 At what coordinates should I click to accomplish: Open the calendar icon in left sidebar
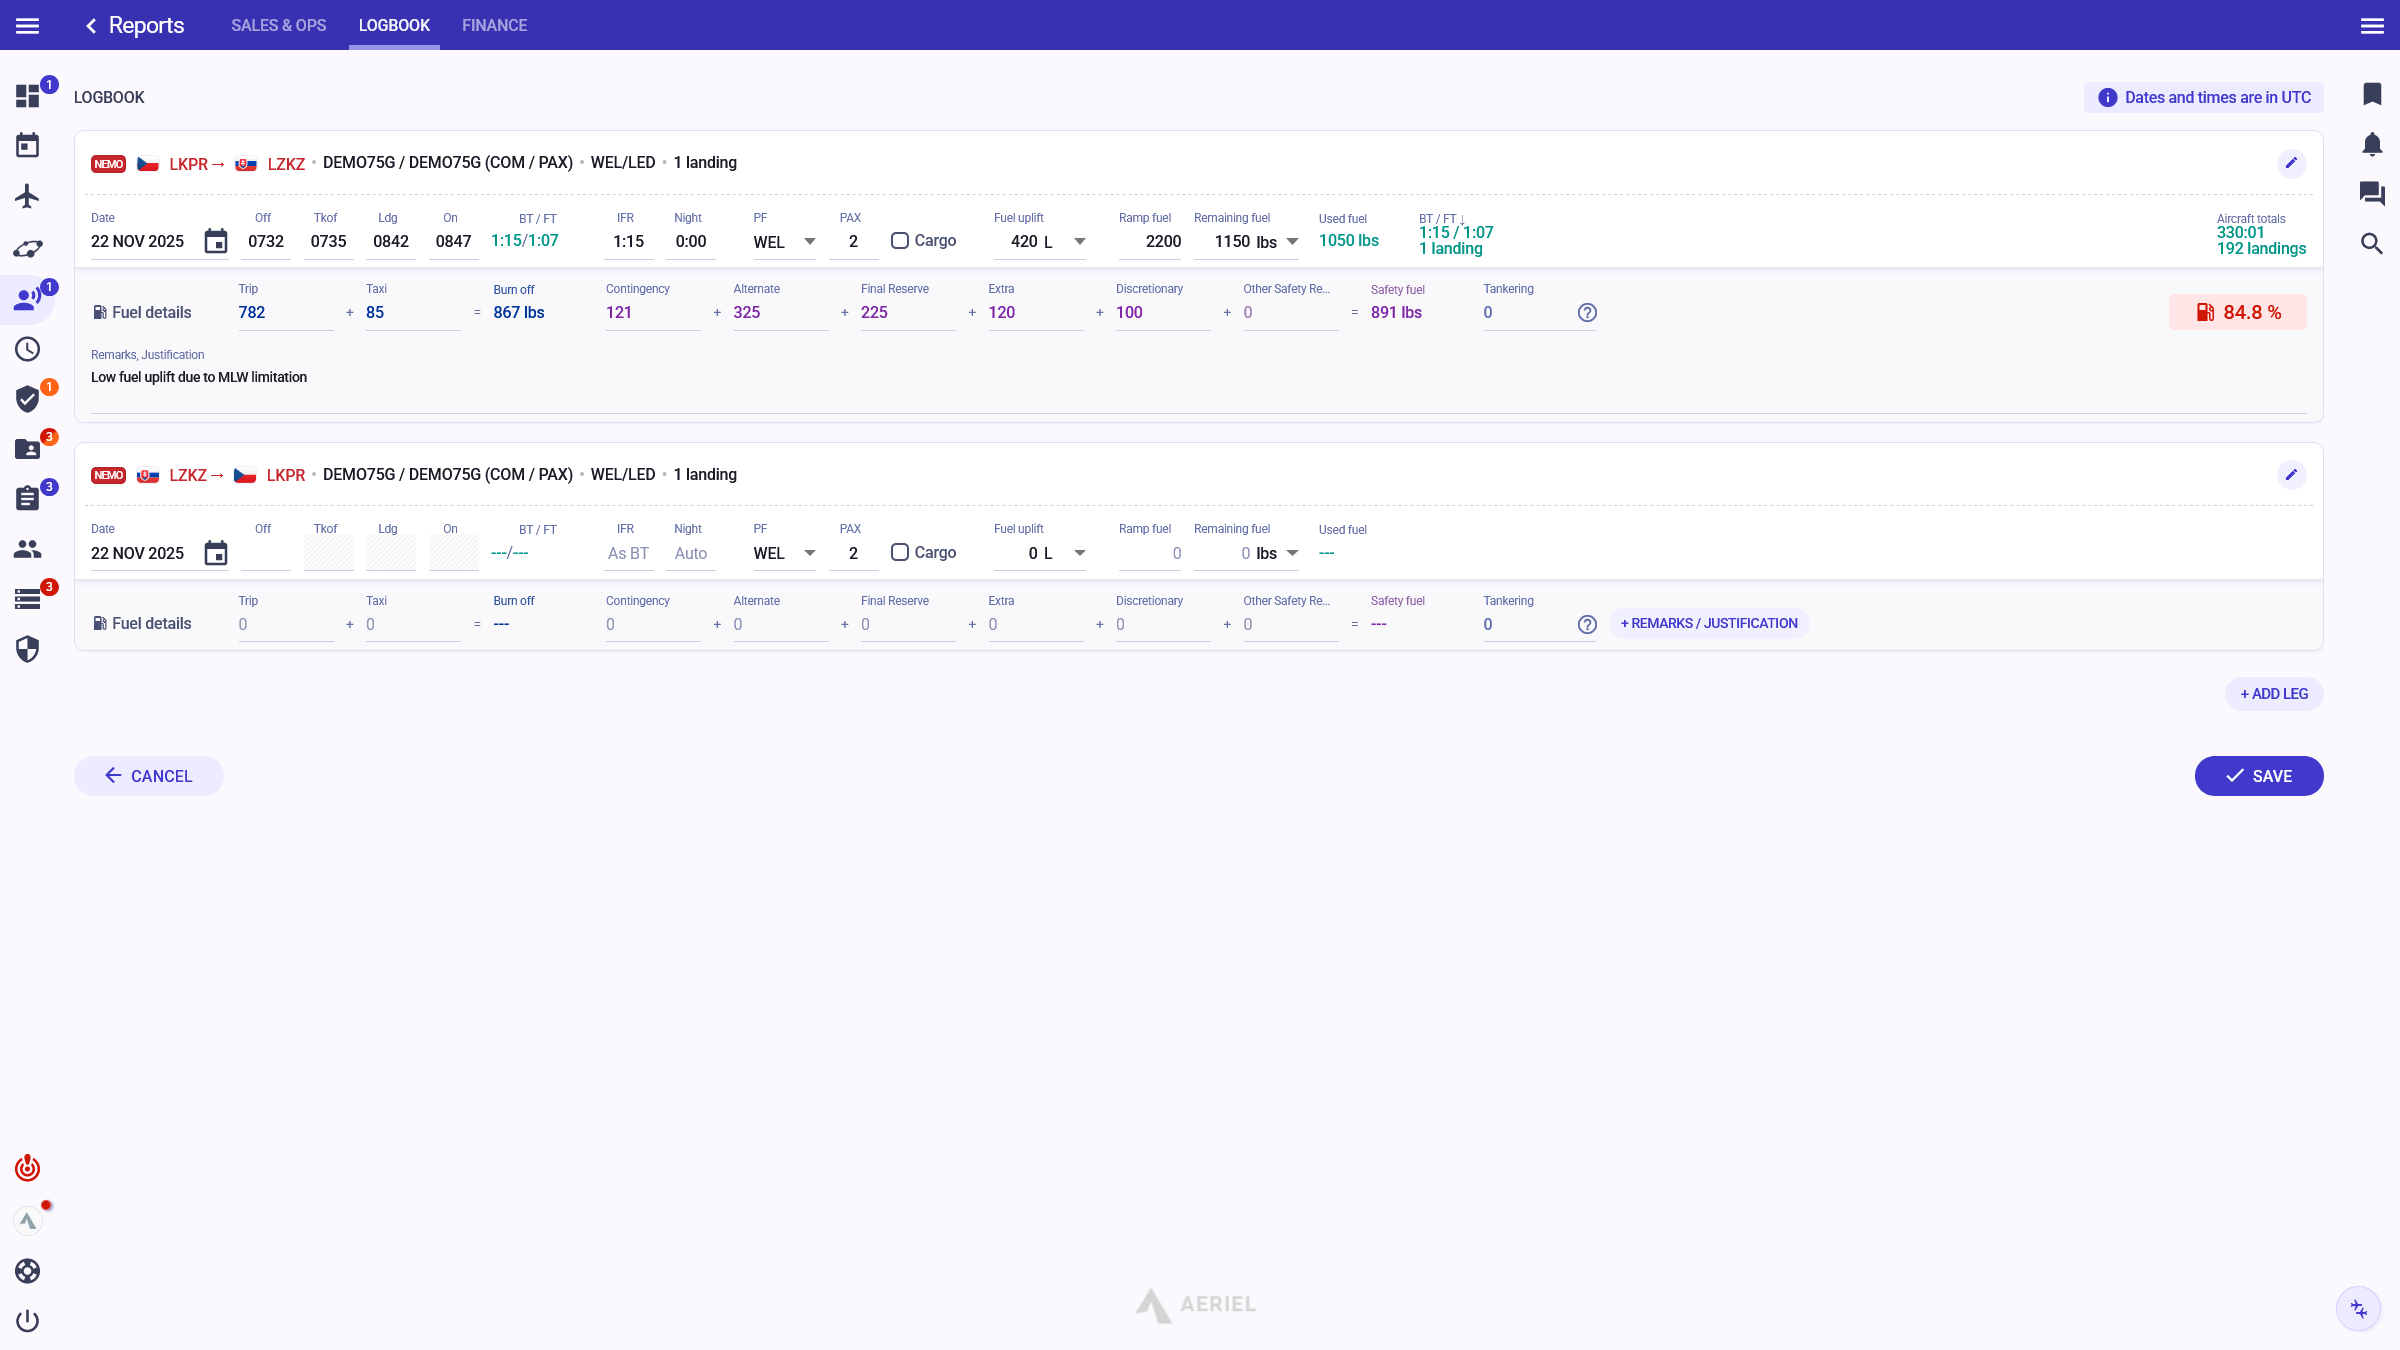(x=27, y=146)
